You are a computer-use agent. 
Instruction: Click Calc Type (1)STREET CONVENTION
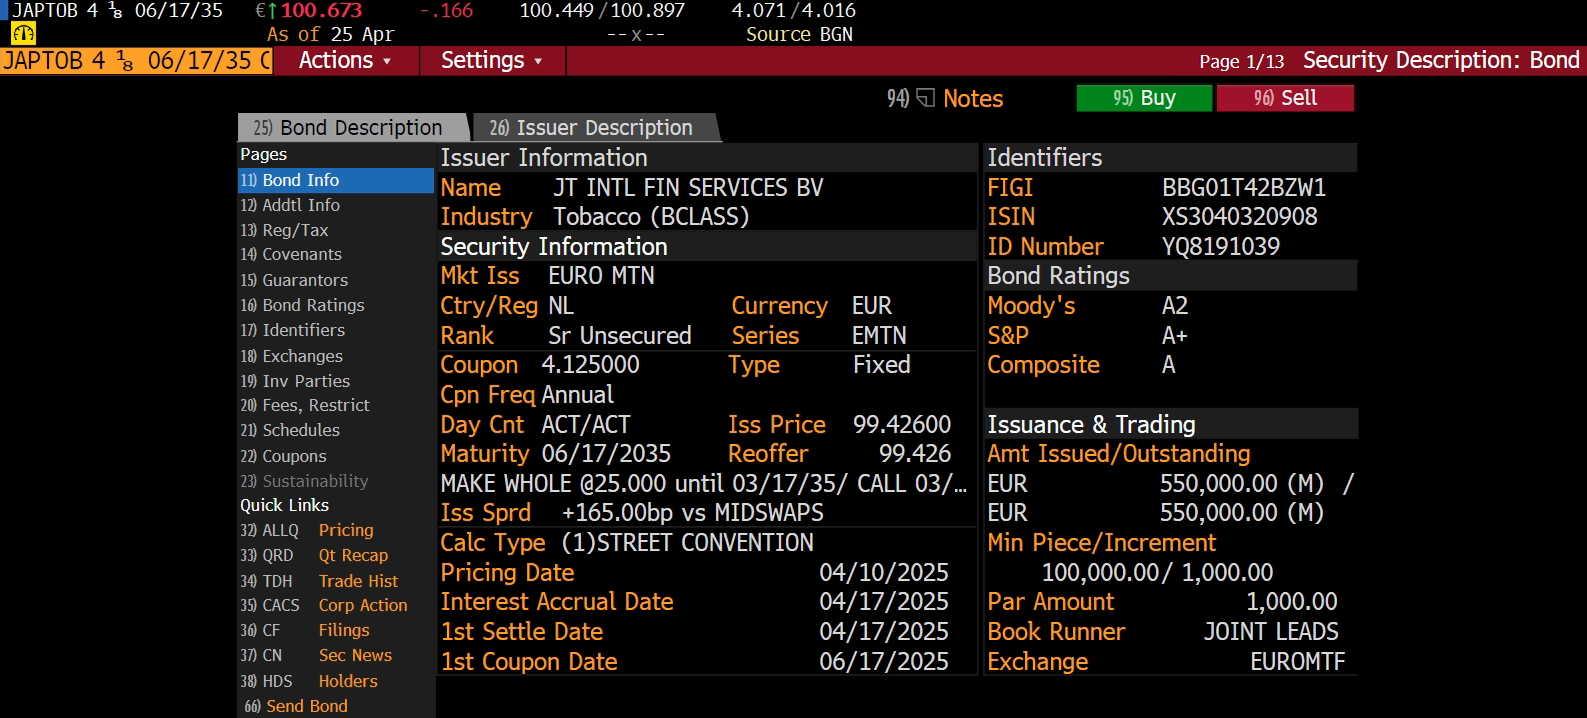pyautogui.click(x=687, y=543)
